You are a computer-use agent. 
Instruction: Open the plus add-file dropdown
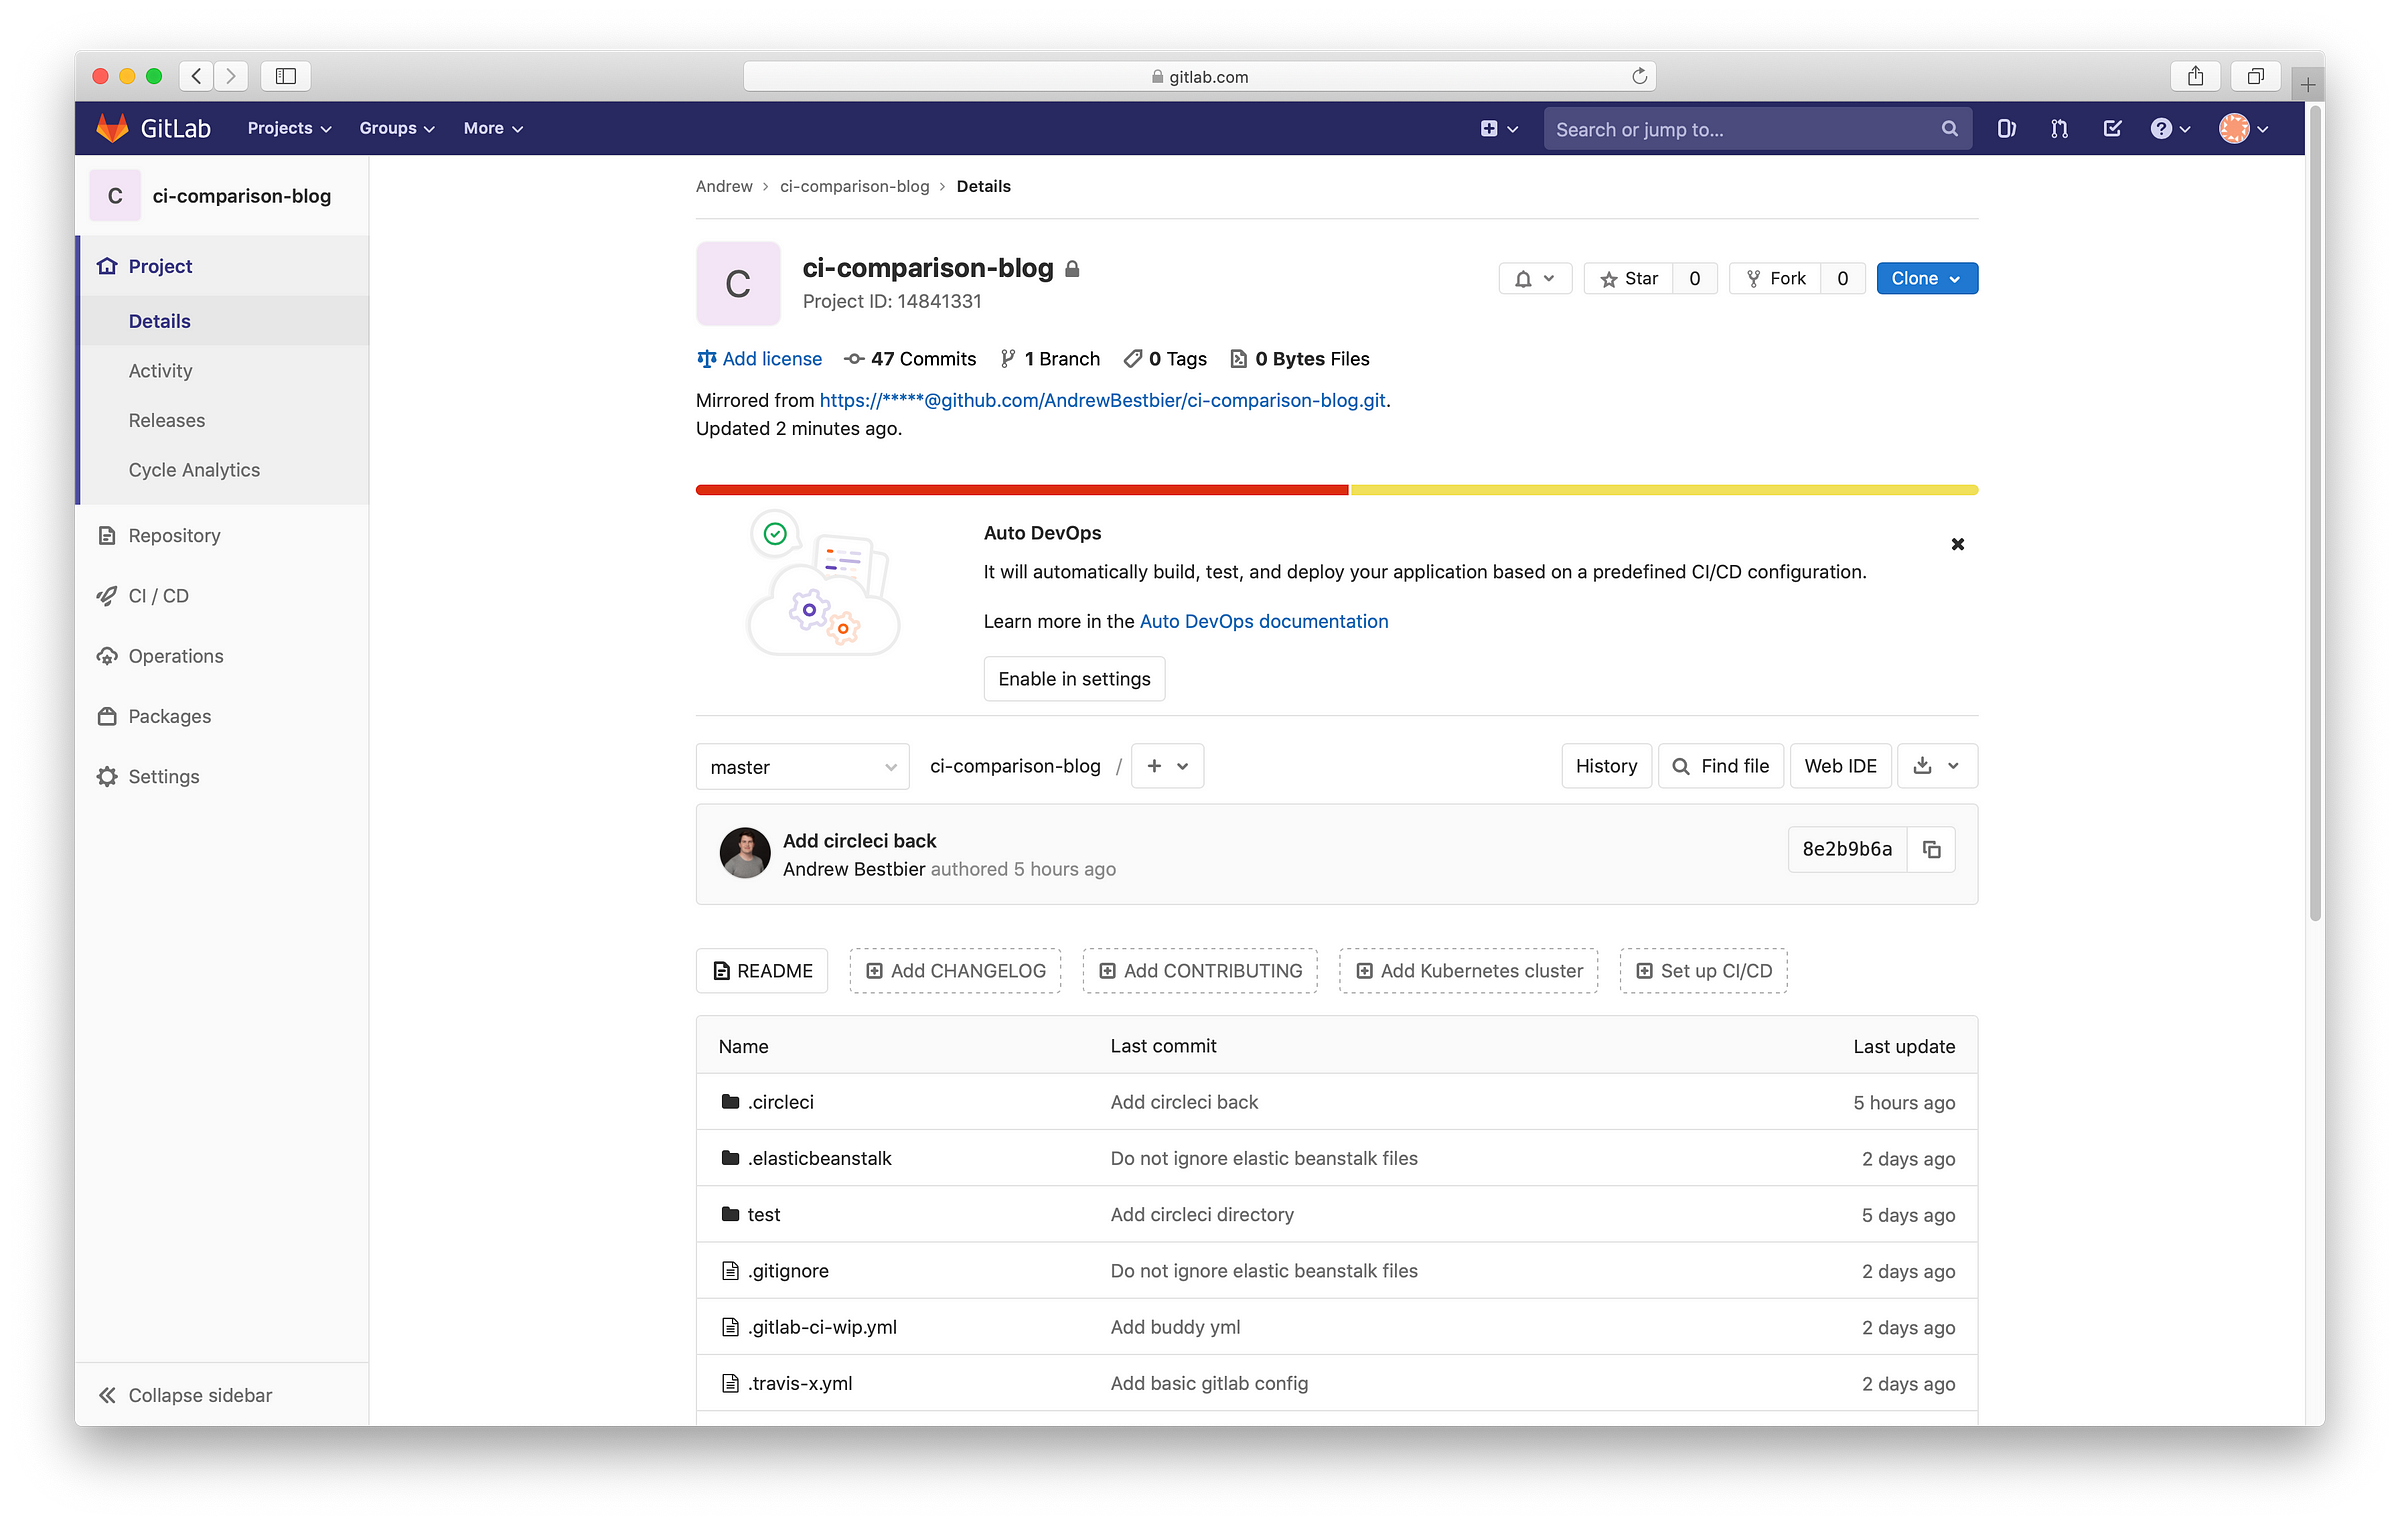[x=1167, y=766]
